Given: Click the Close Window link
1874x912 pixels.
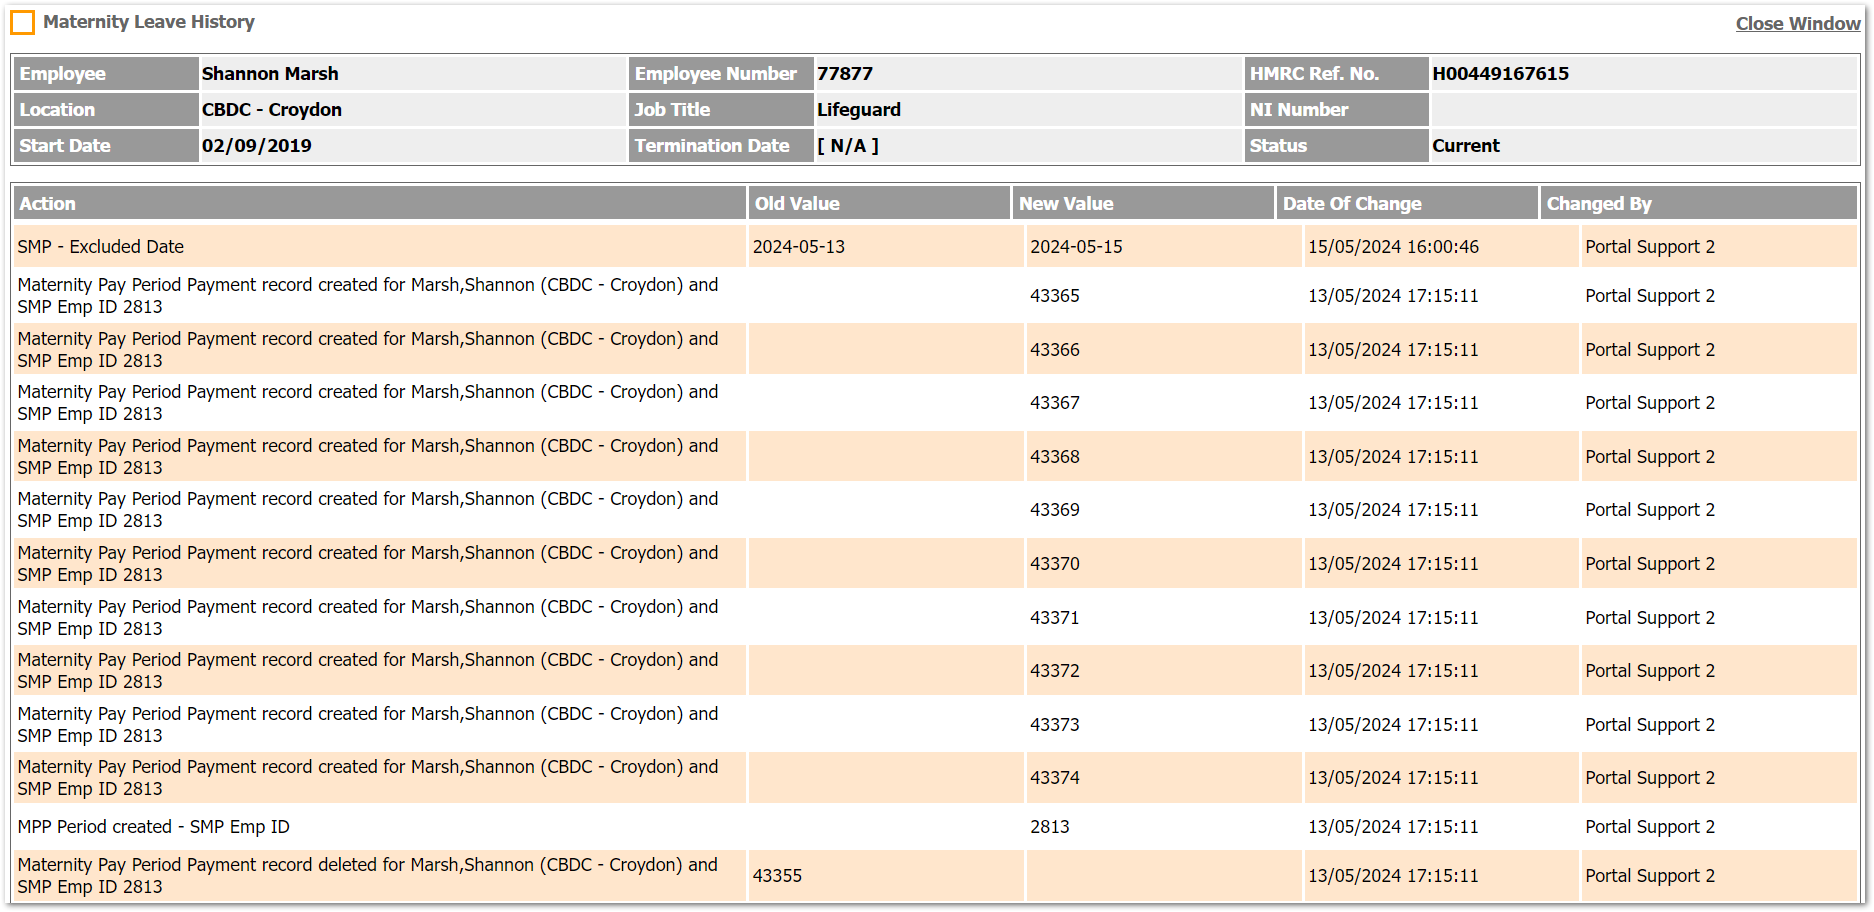Looking at the screenshot, I should tap(1797, 24).
